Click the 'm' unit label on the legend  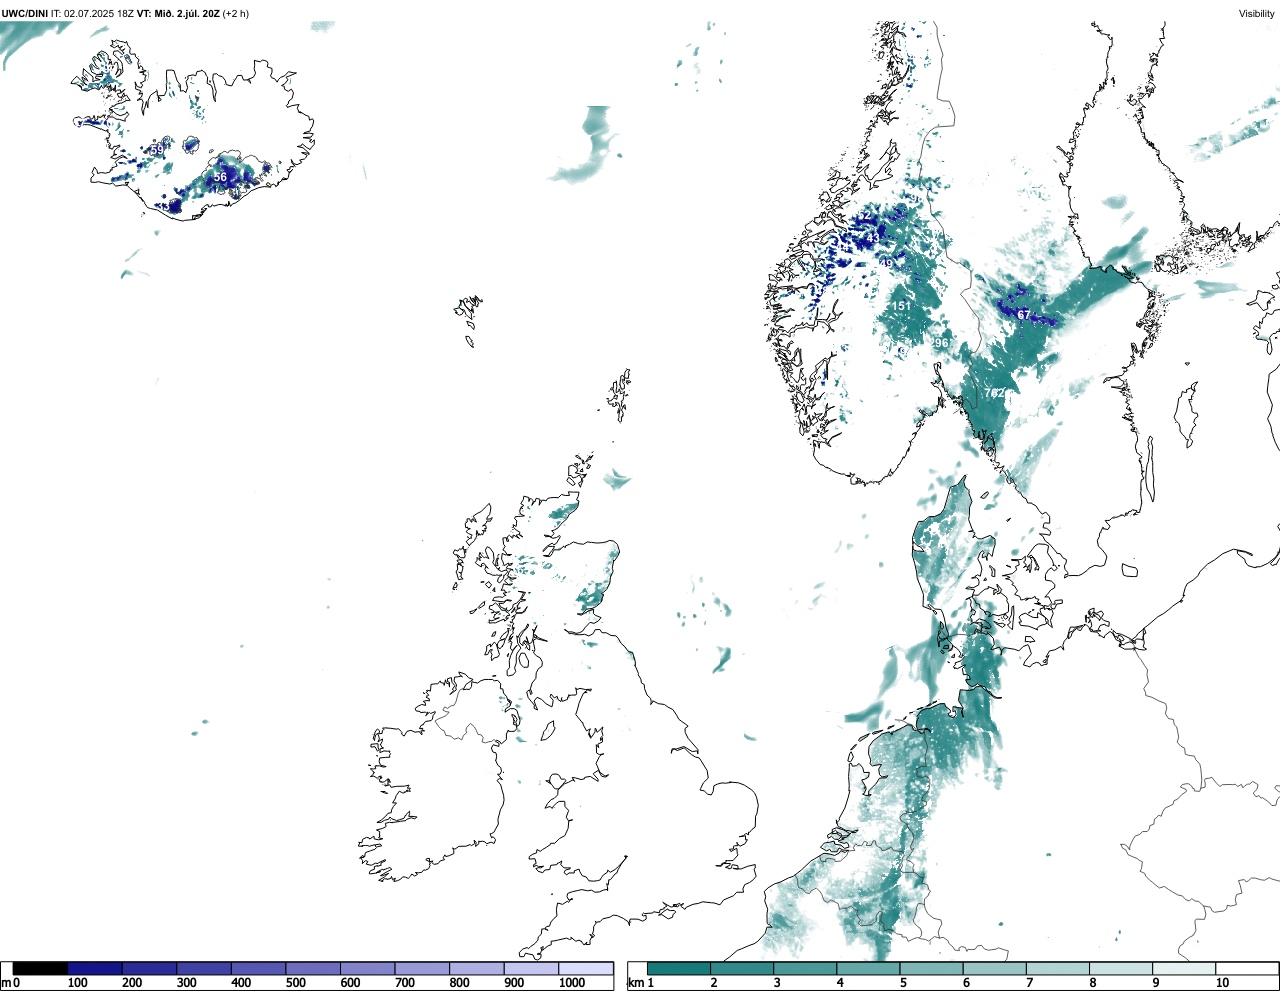[x=6, y=982]
